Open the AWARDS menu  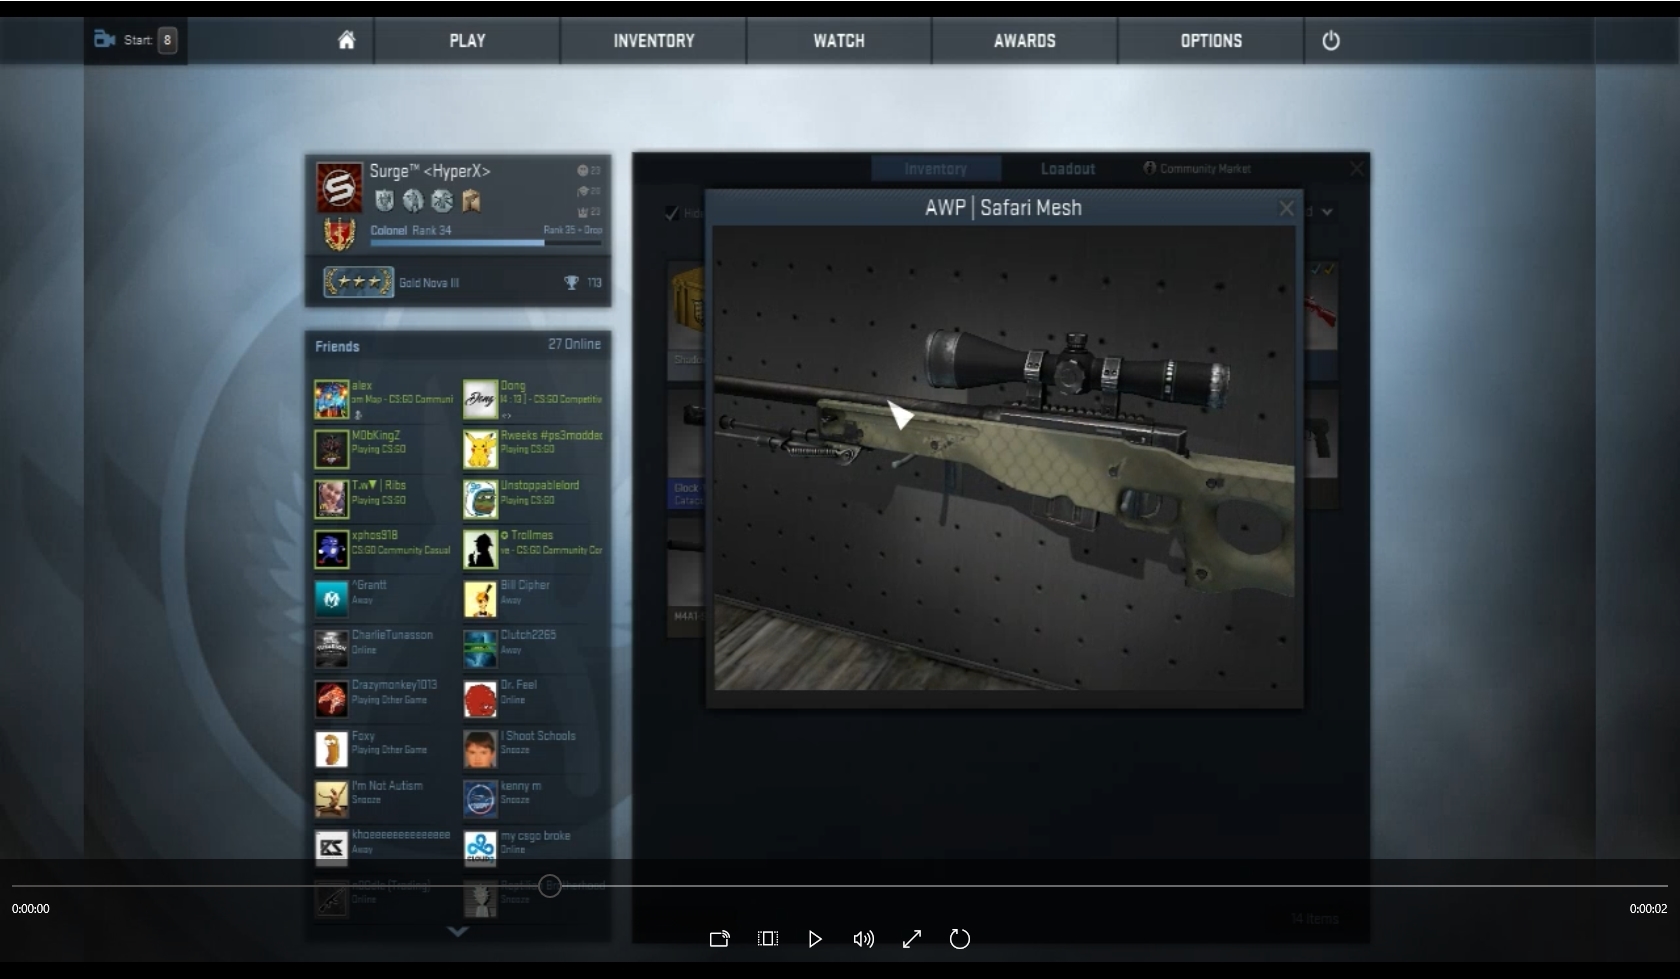pos(1025,41)
